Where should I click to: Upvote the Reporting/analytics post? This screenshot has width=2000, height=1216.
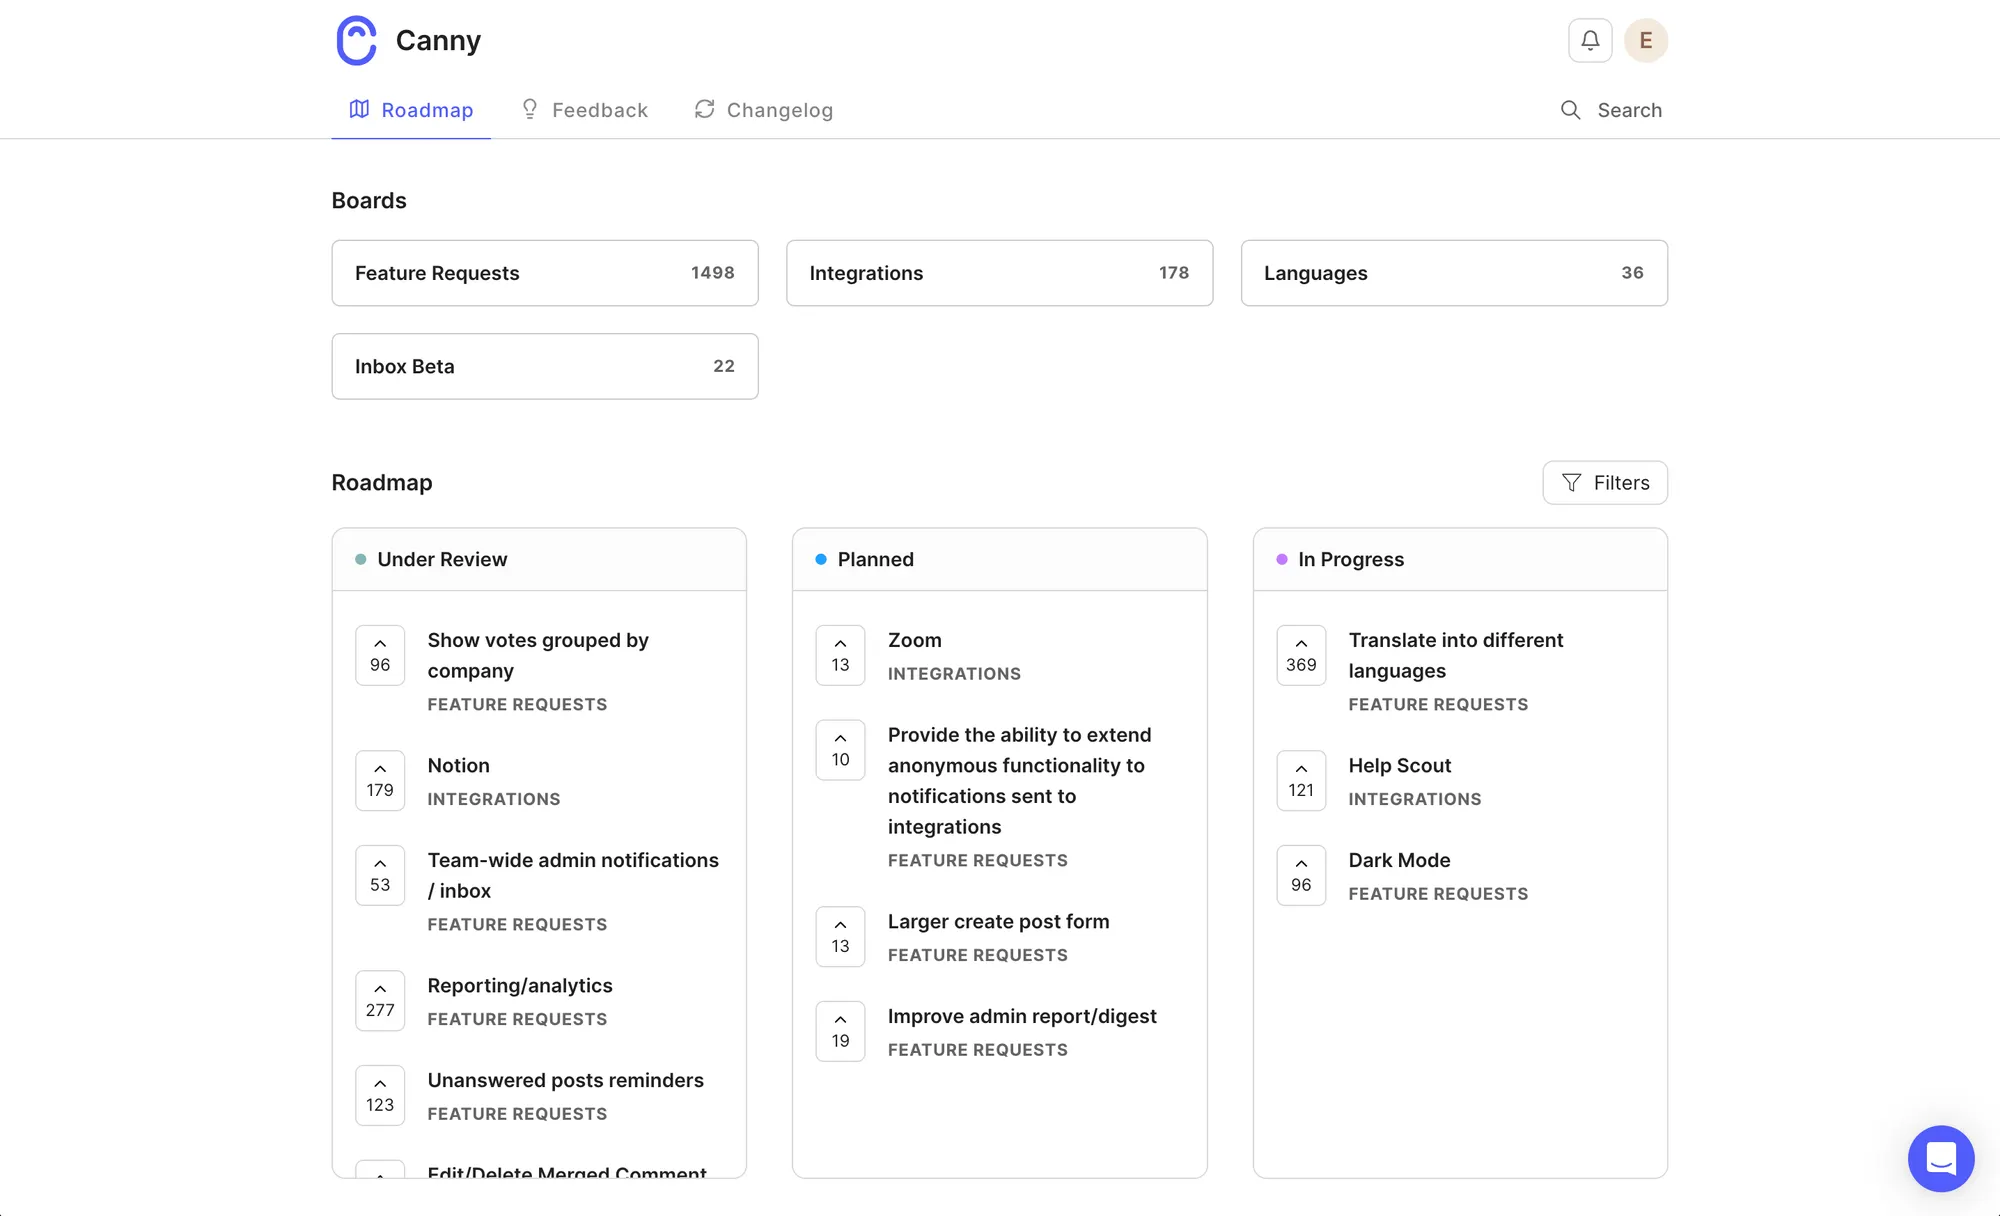tap(380, 1000)
